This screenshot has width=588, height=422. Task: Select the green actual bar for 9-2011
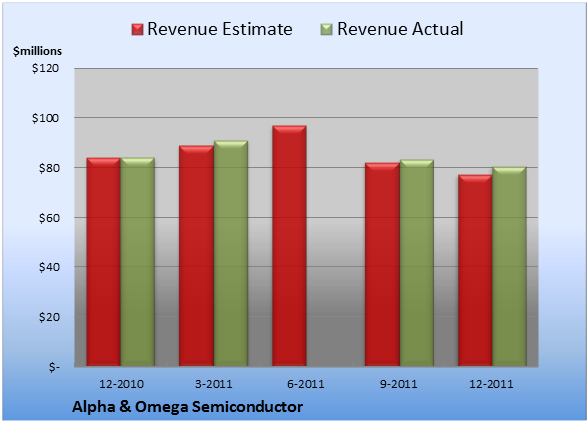coord(417,263)
